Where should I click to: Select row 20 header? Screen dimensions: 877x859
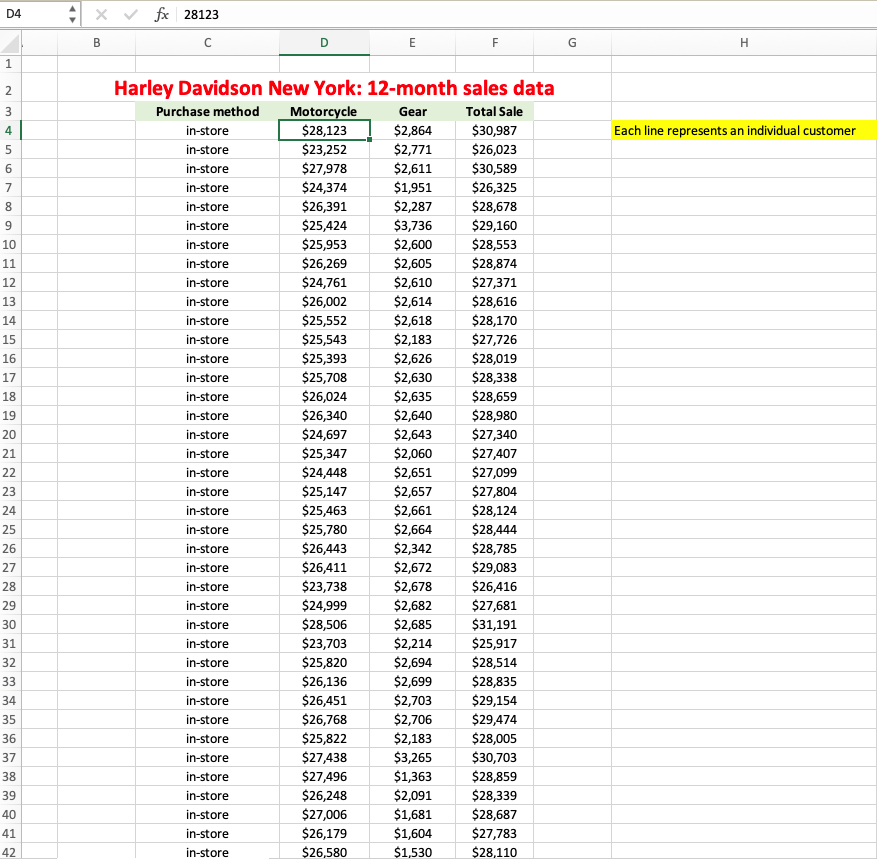pyautogui.click(x=10, y=434)
